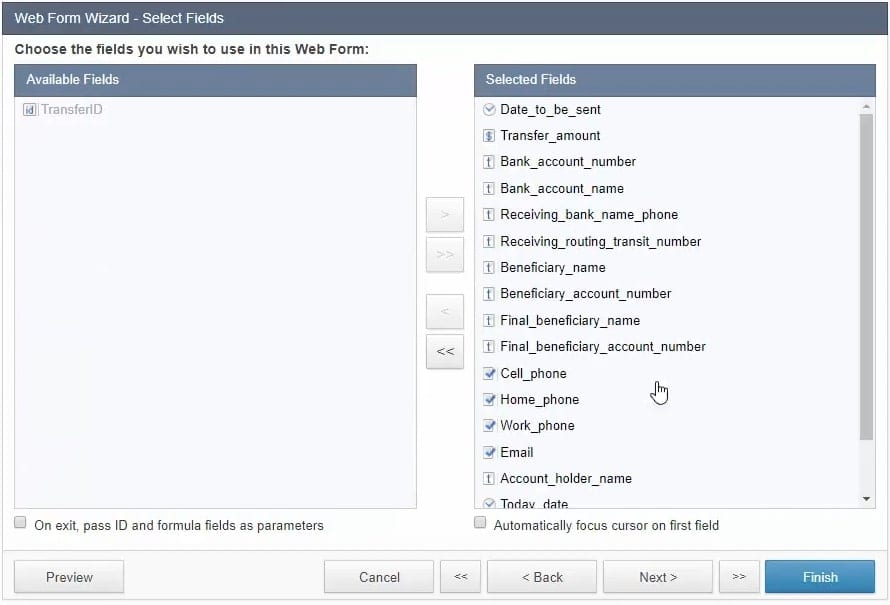This screenshot has height=605, width=890.
Task: Click the Date_to_be_sent date field icon
Action: [x=489, y=110]
